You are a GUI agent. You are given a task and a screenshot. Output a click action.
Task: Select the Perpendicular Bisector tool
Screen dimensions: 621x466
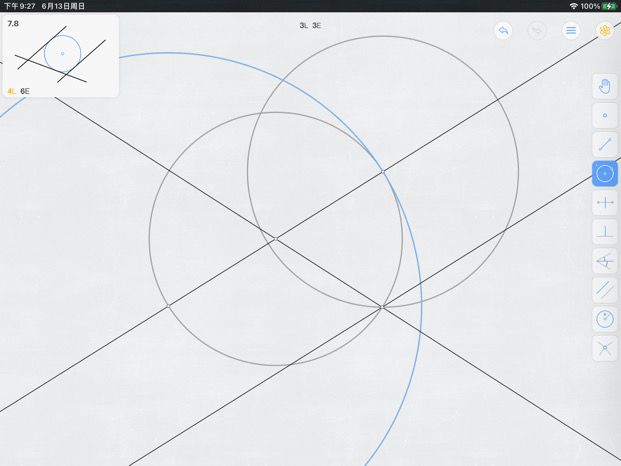point(605,203)
